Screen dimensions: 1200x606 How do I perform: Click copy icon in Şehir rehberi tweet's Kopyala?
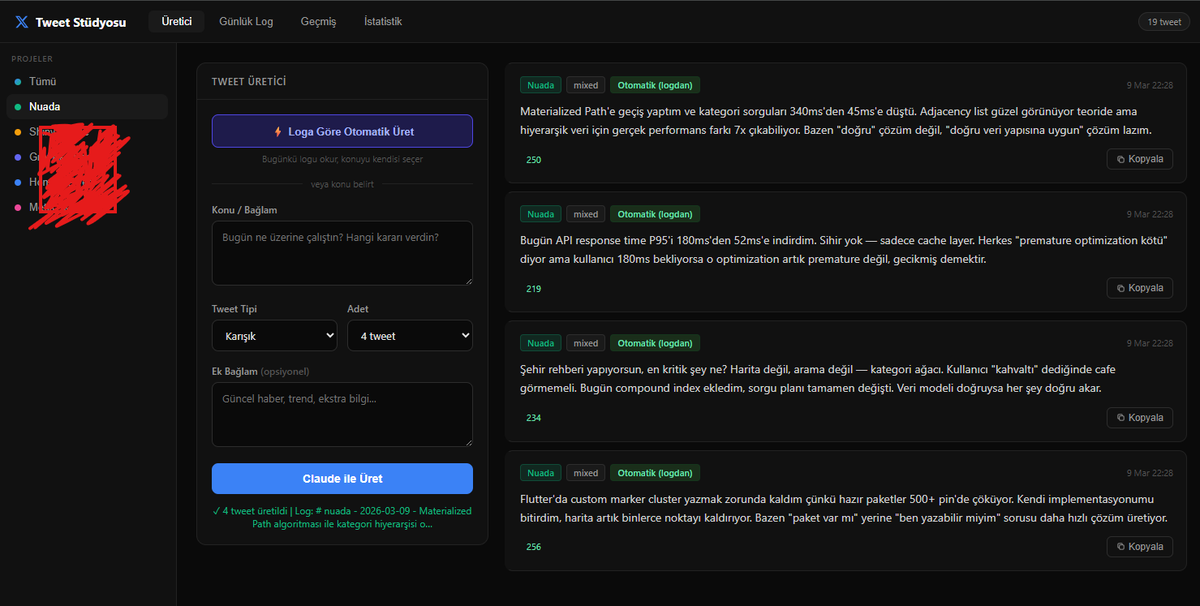tap(1121, 417)
